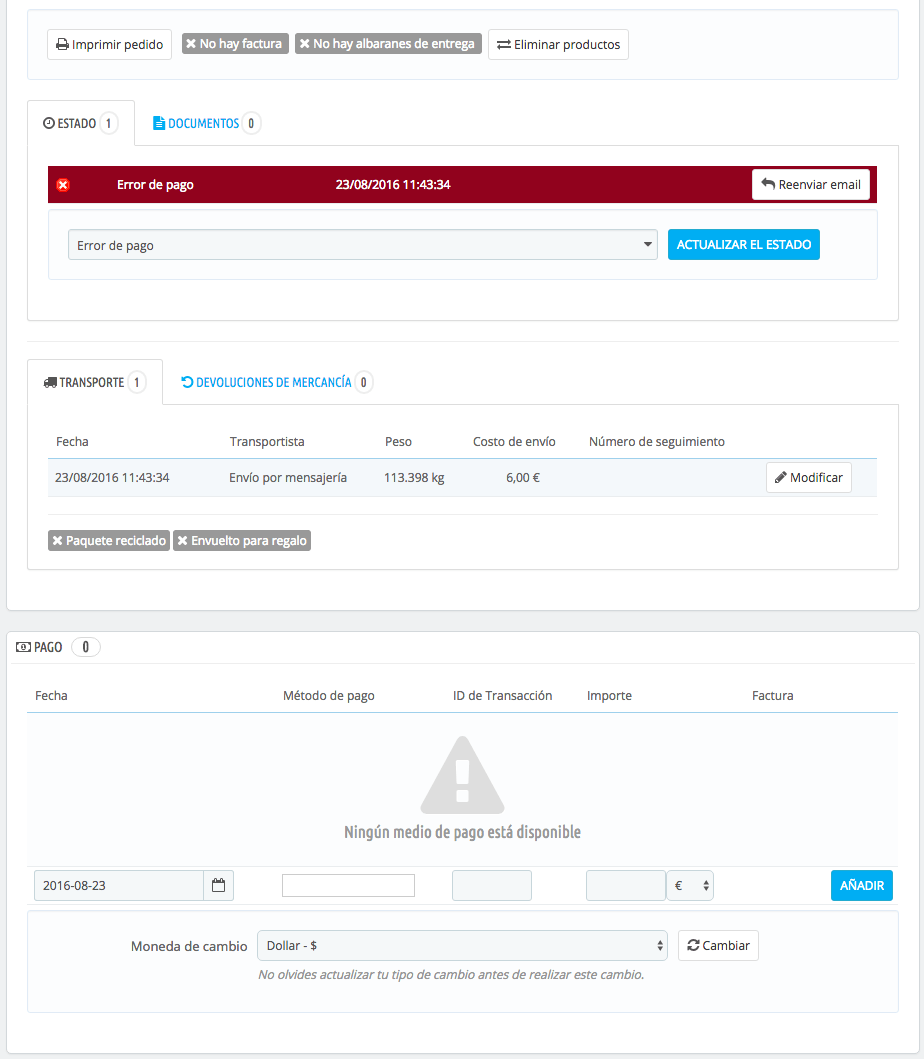Click the reply arrow icon in Reenviar email

click(x=768, y=184)
